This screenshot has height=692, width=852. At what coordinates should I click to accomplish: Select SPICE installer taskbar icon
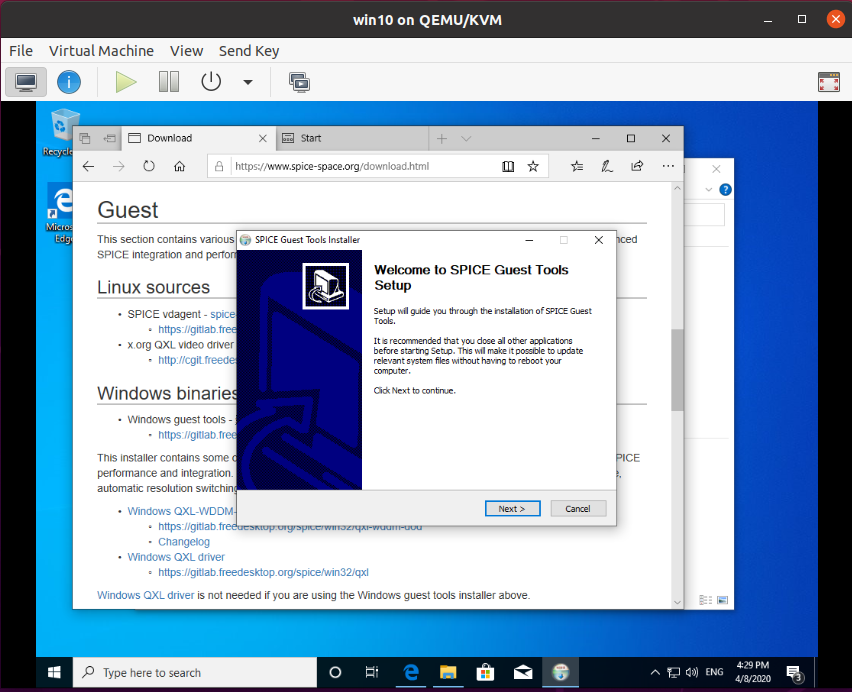[x=560, y=672]
